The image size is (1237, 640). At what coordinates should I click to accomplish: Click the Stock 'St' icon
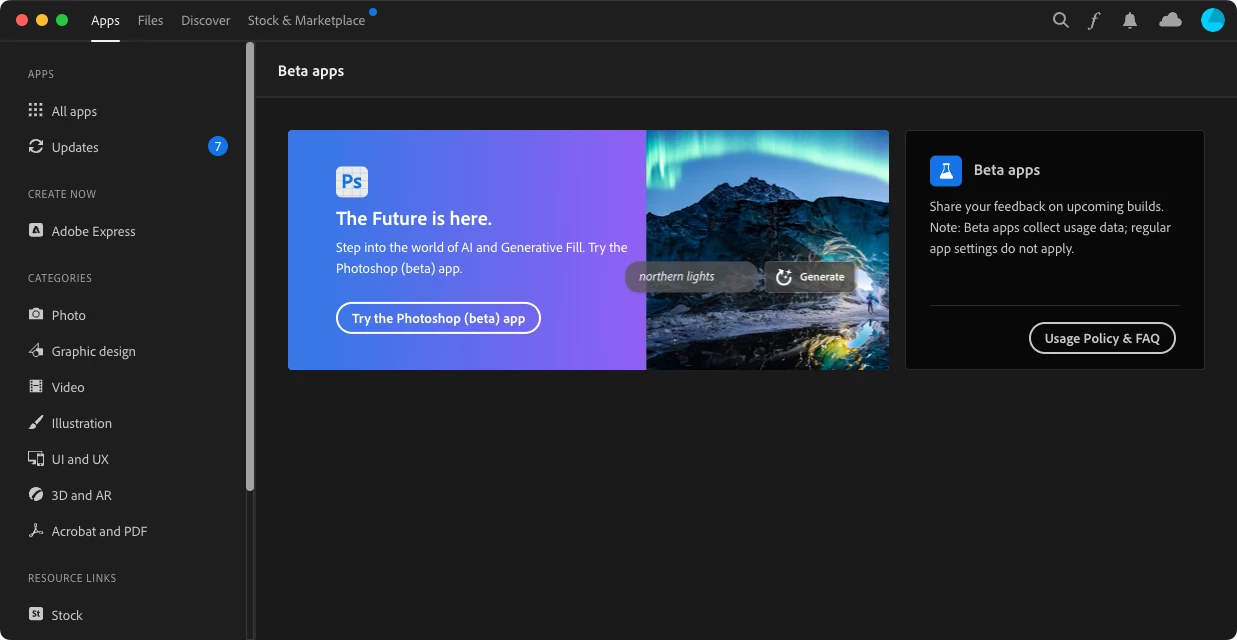pos(36,614)
